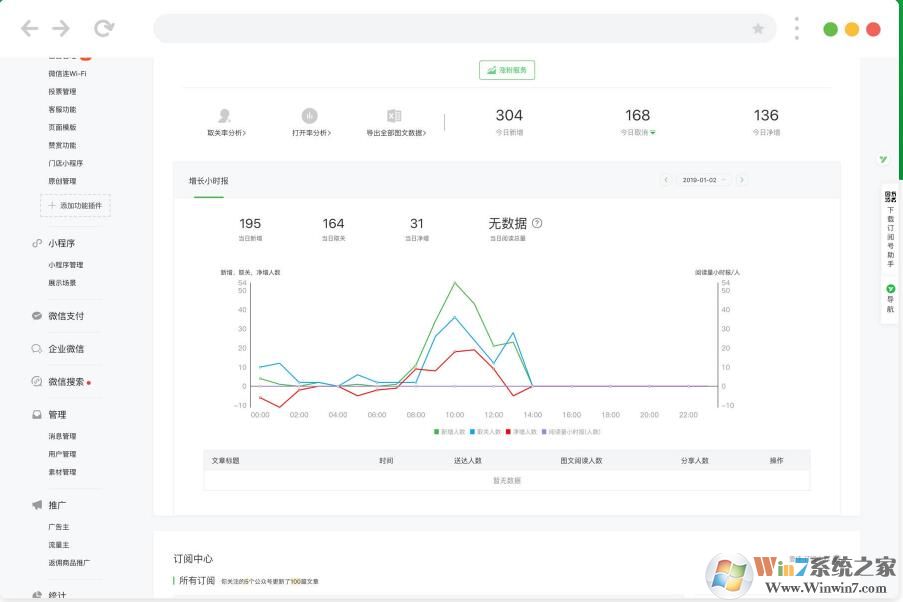Click the QR code icon for 下载订阅号助手
903x602 pixels.
(x=890, y=197)
